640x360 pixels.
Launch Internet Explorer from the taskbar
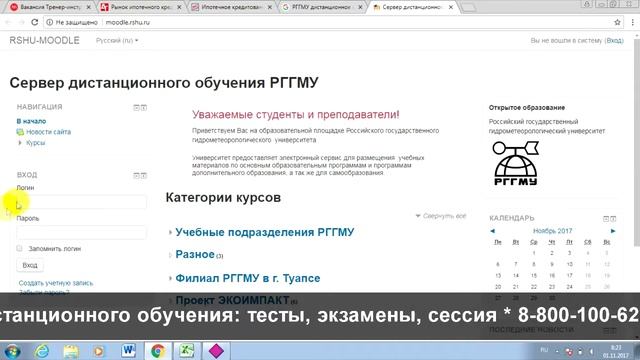click(42, 351)
